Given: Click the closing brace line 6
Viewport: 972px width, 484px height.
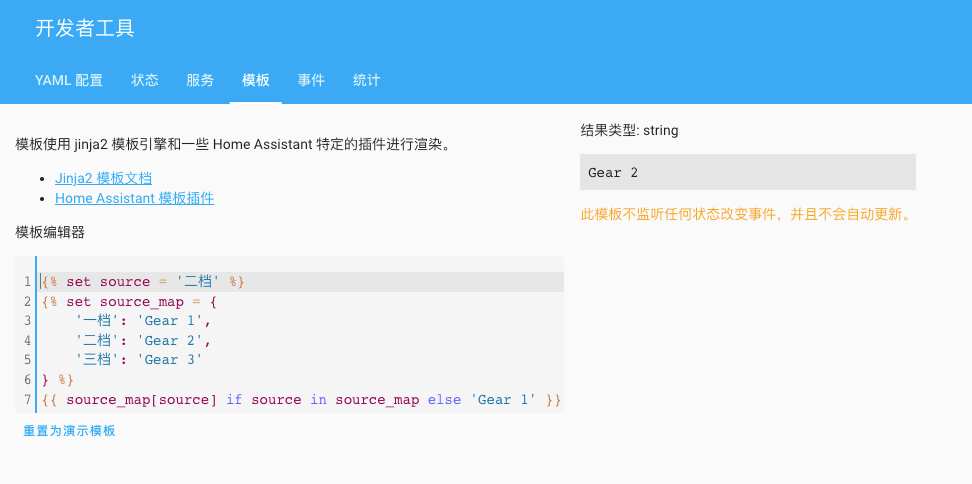Looking at the screenshot, I should (x=57, y=380).
